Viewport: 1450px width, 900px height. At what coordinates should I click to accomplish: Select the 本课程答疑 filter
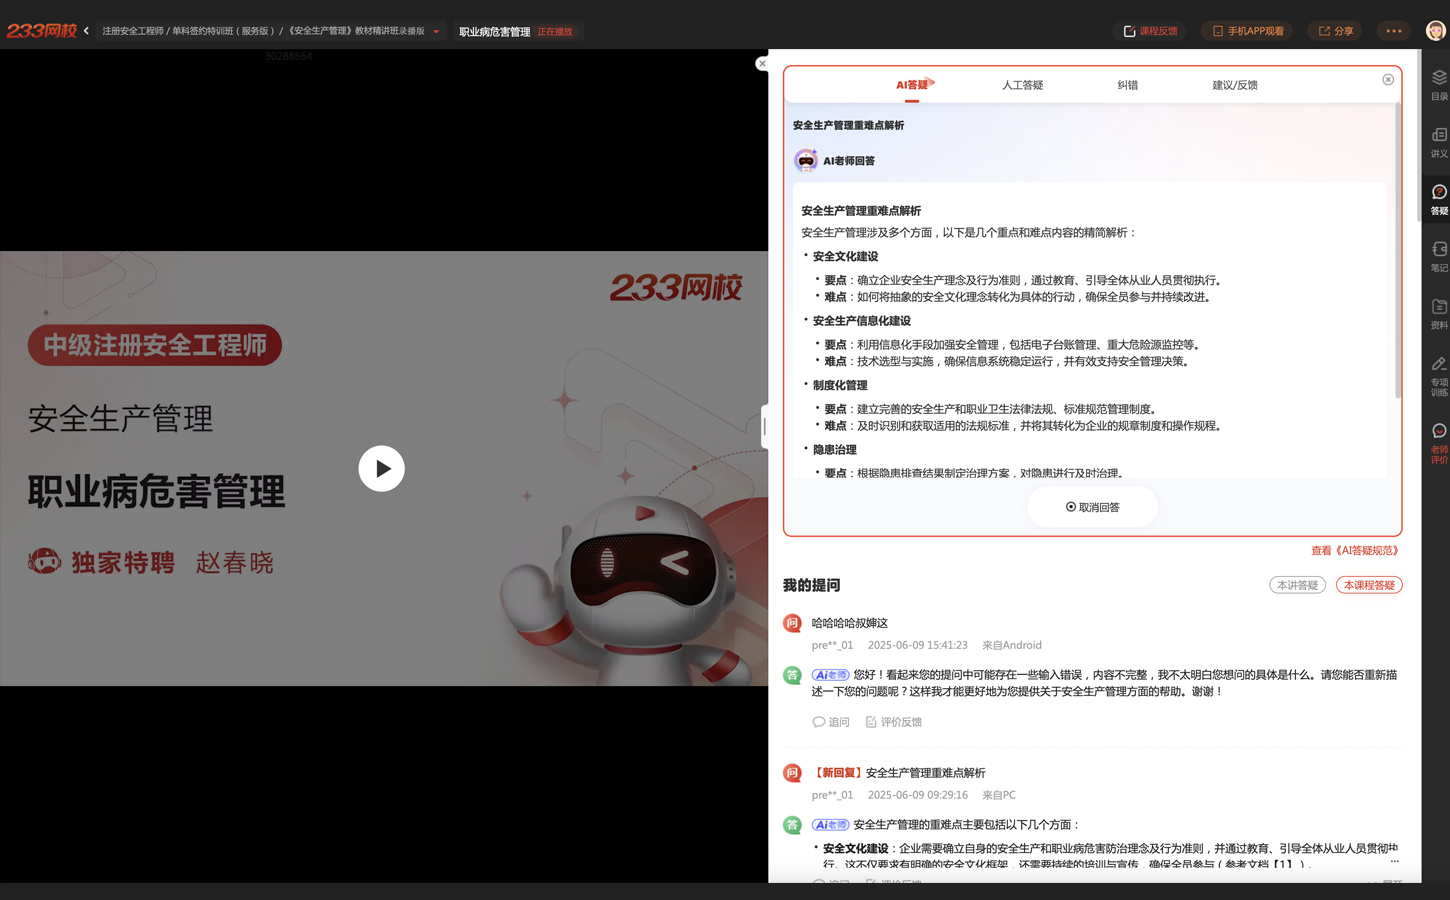(x=1368, y=585)
